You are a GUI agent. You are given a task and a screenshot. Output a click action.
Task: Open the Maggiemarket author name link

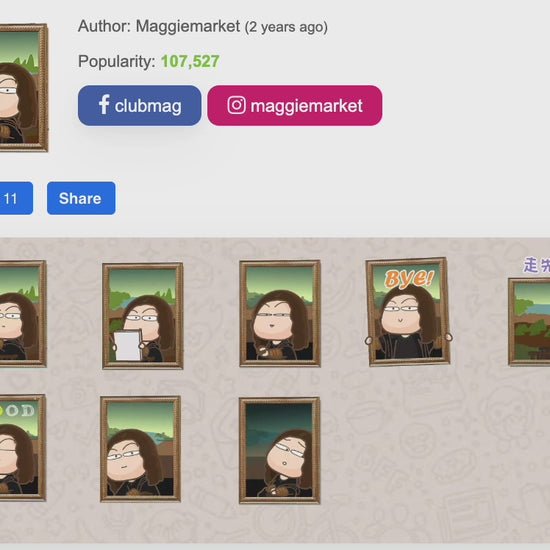click(188, 26)
